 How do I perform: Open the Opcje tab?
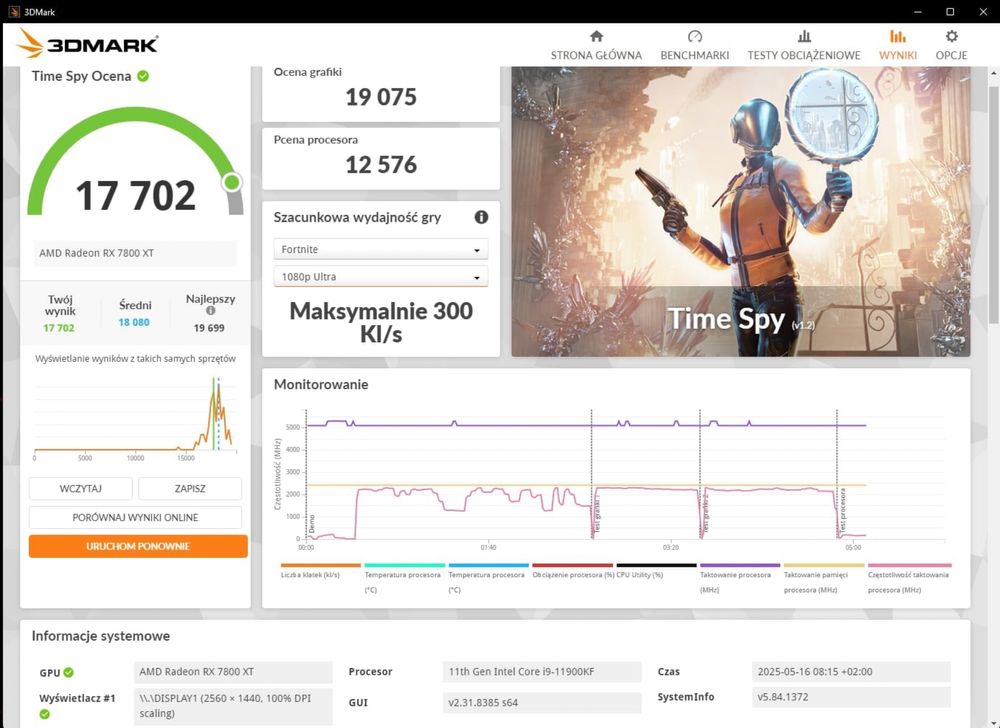point(952,45)
